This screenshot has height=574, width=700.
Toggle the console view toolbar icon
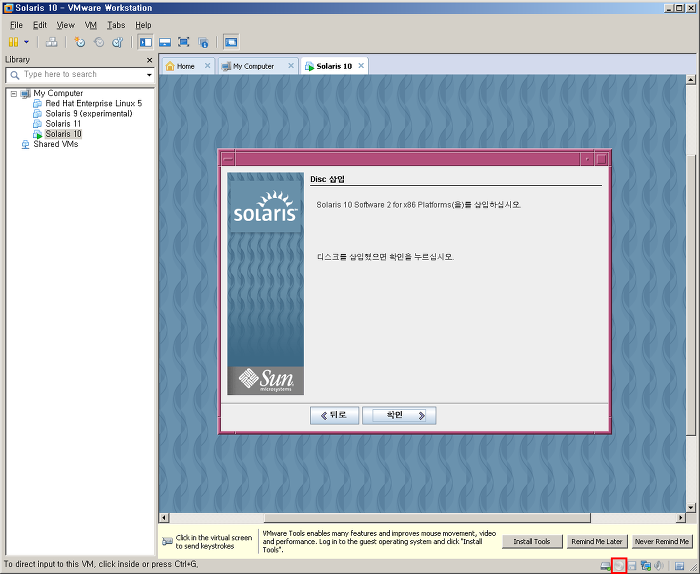click(x=231, y=42)
